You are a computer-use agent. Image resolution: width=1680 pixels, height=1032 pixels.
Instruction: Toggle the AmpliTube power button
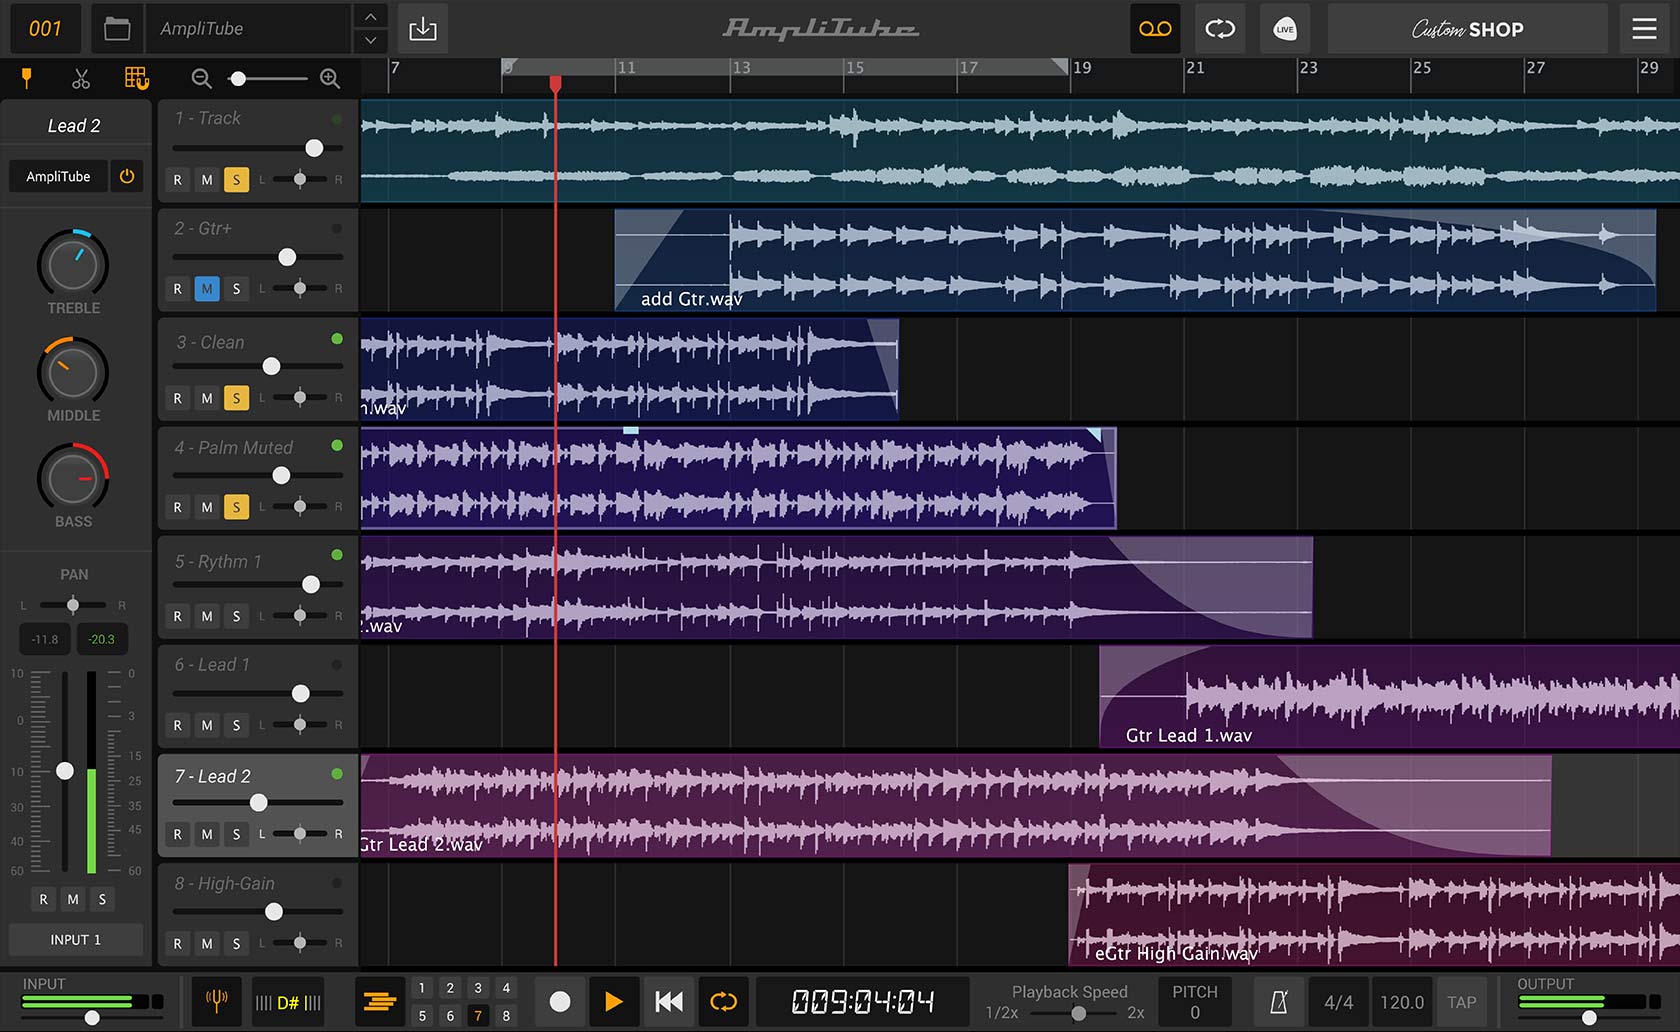coord(127,176)
